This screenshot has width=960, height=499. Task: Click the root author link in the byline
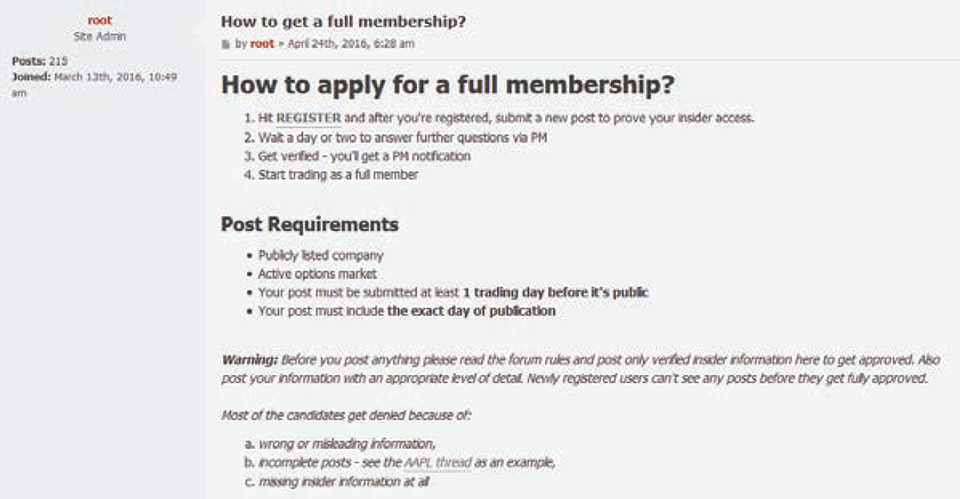click(x=262, y=43)
